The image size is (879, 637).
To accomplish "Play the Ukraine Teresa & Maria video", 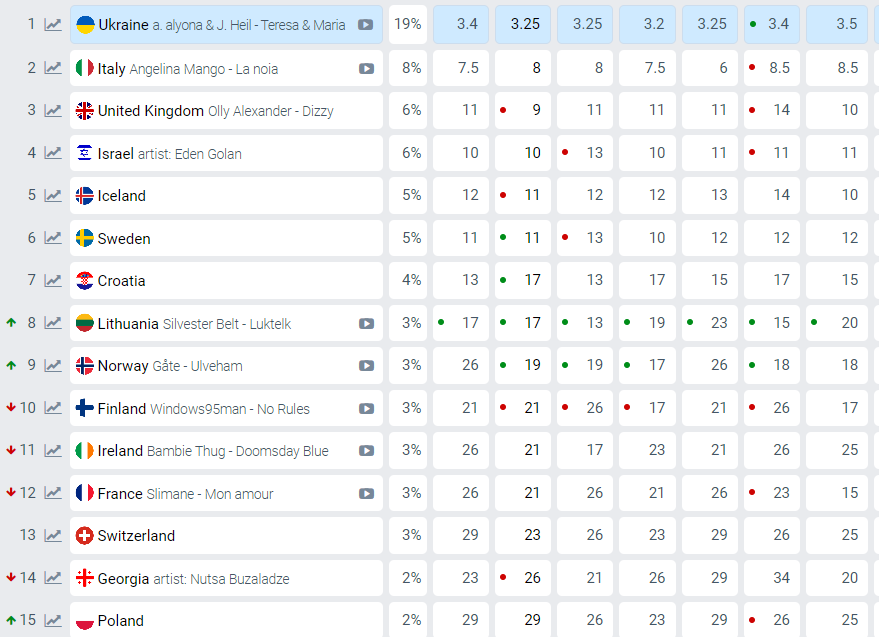I will [366, 24].
